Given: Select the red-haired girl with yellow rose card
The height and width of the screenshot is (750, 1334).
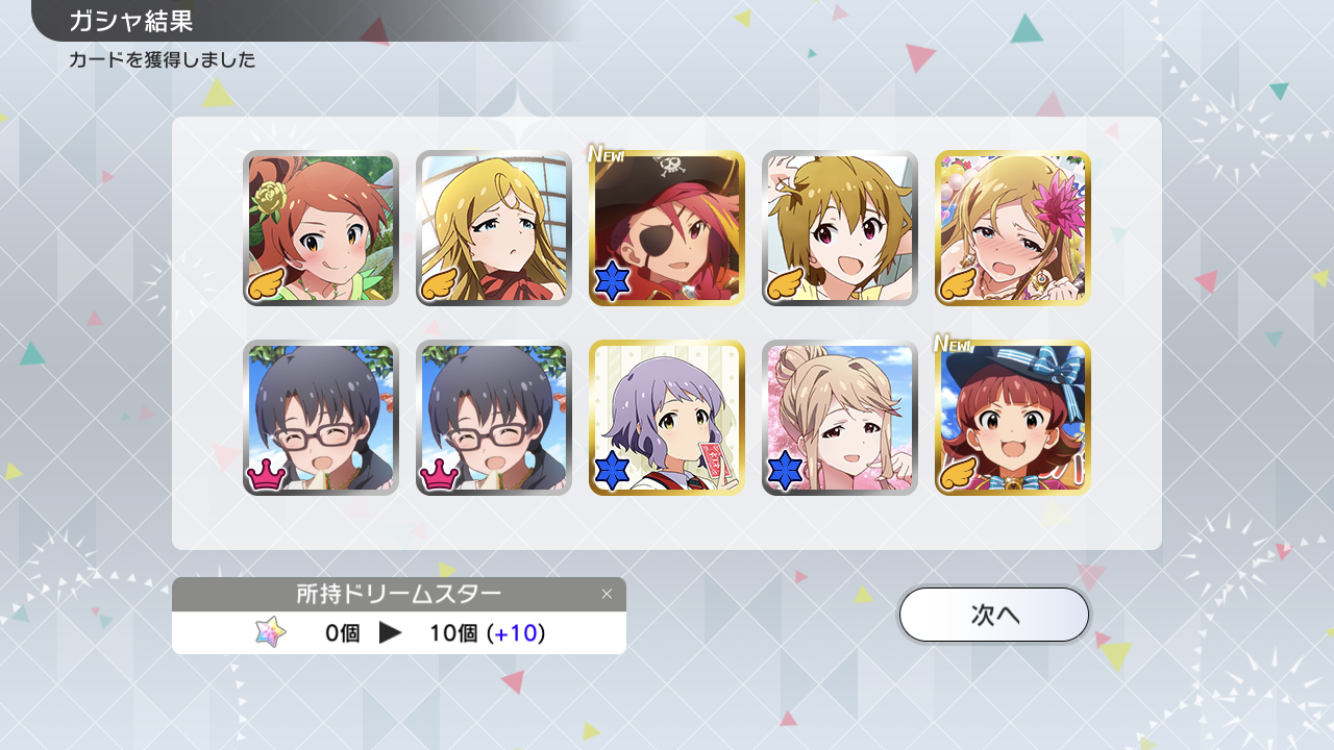Looking at the screenshot, I should [x=321, y=228].
